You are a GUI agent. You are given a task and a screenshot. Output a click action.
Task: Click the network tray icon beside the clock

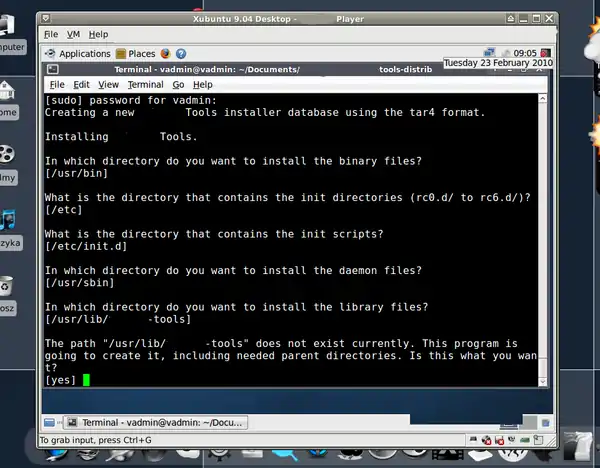click(x=489, y=53)
